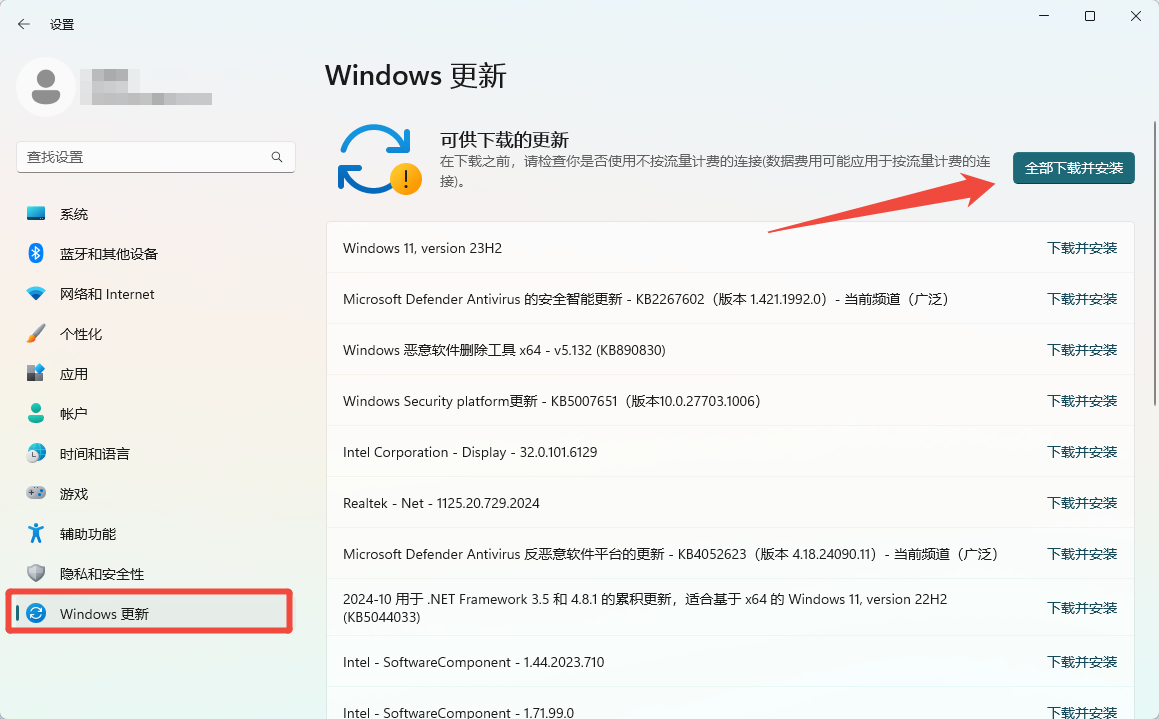The image size is (1159, 719).
Task: Click Windows Security platform更新 update name
Action: pos(551,401)
